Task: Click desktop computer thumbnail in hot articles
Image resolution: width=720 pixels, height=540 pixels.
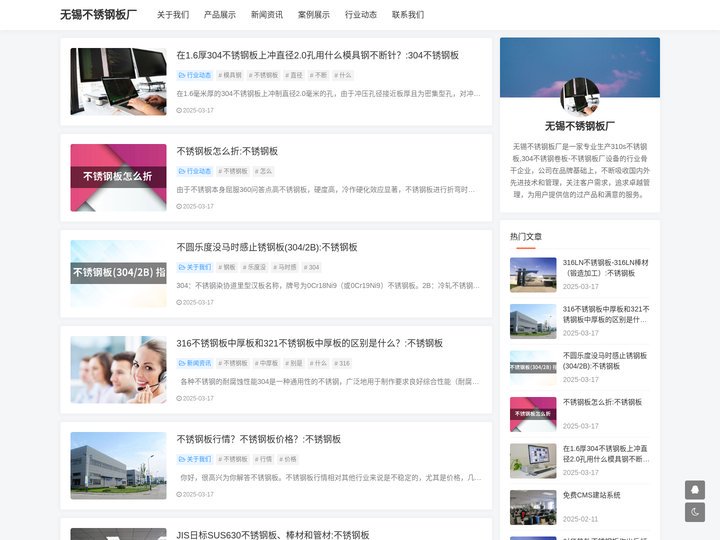Action: point(533,461)
